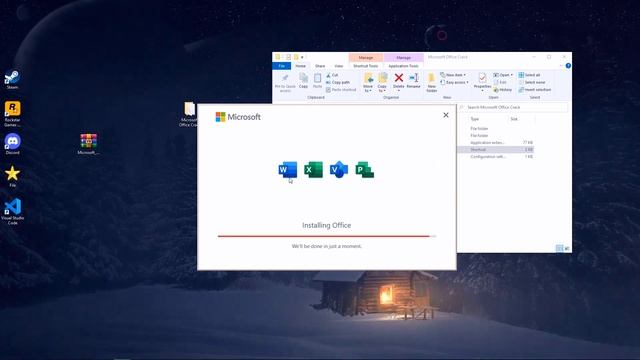Switch to the Share ribbon tab
The width and height of the screenshot is (640, 360).
(320, 66)
